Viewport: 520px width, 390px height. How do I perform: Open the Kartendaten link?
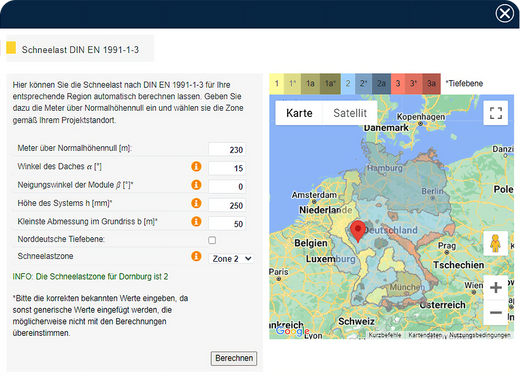[425, 335]
